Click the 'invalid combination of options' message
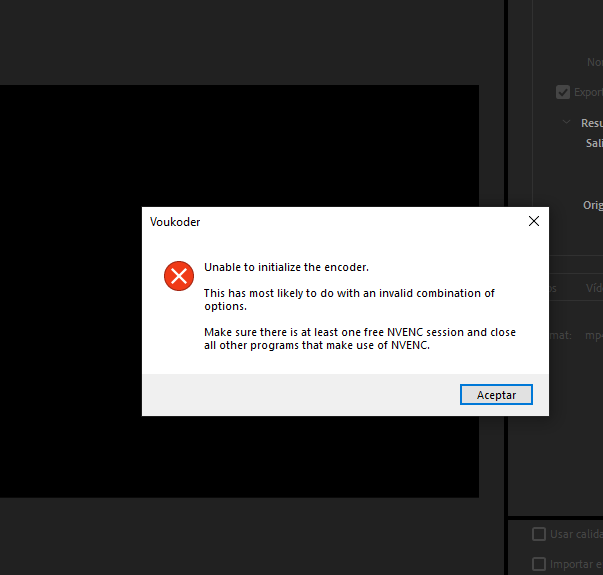This screenshot has width=603, height=575. (348, 299)
